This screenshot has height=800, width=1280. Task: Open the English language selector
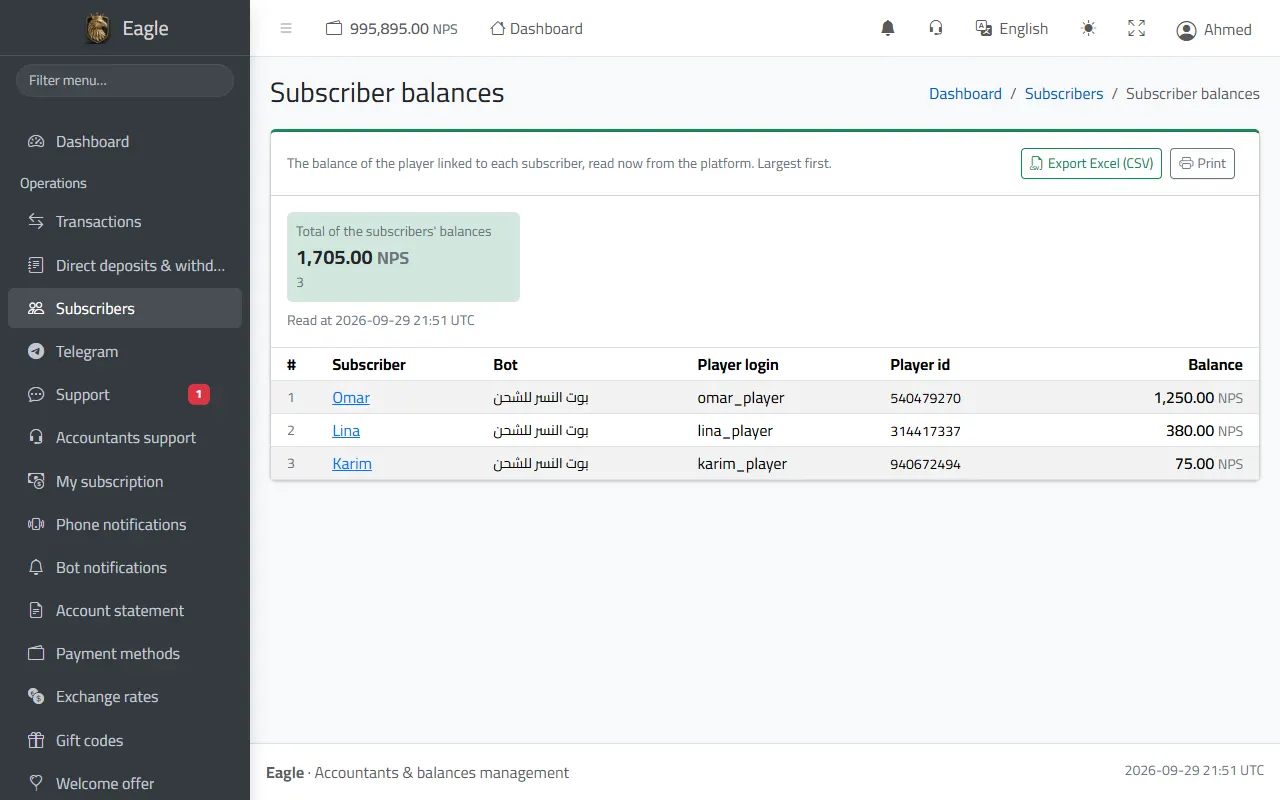(x=1012, y=29)
